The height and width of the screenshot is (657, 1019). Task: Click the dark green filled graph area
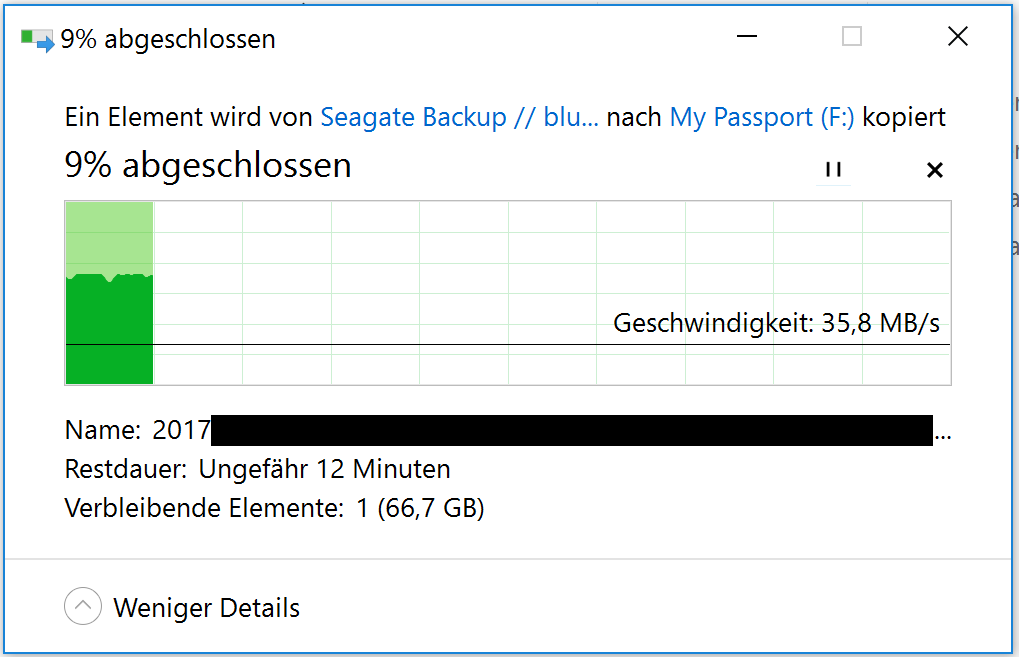pyautogui.click(x=109, y=335)
